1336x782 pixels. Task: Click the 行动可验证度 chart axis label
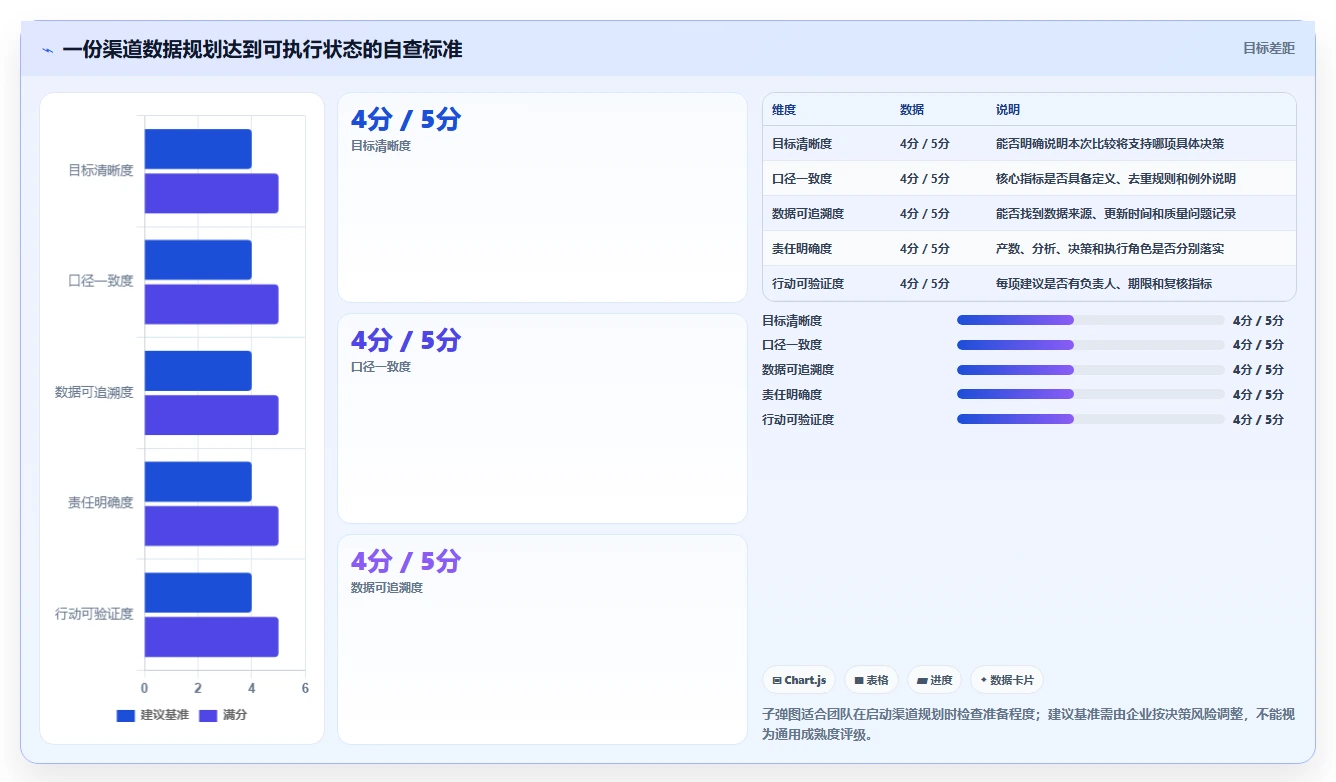coord(94,614)
